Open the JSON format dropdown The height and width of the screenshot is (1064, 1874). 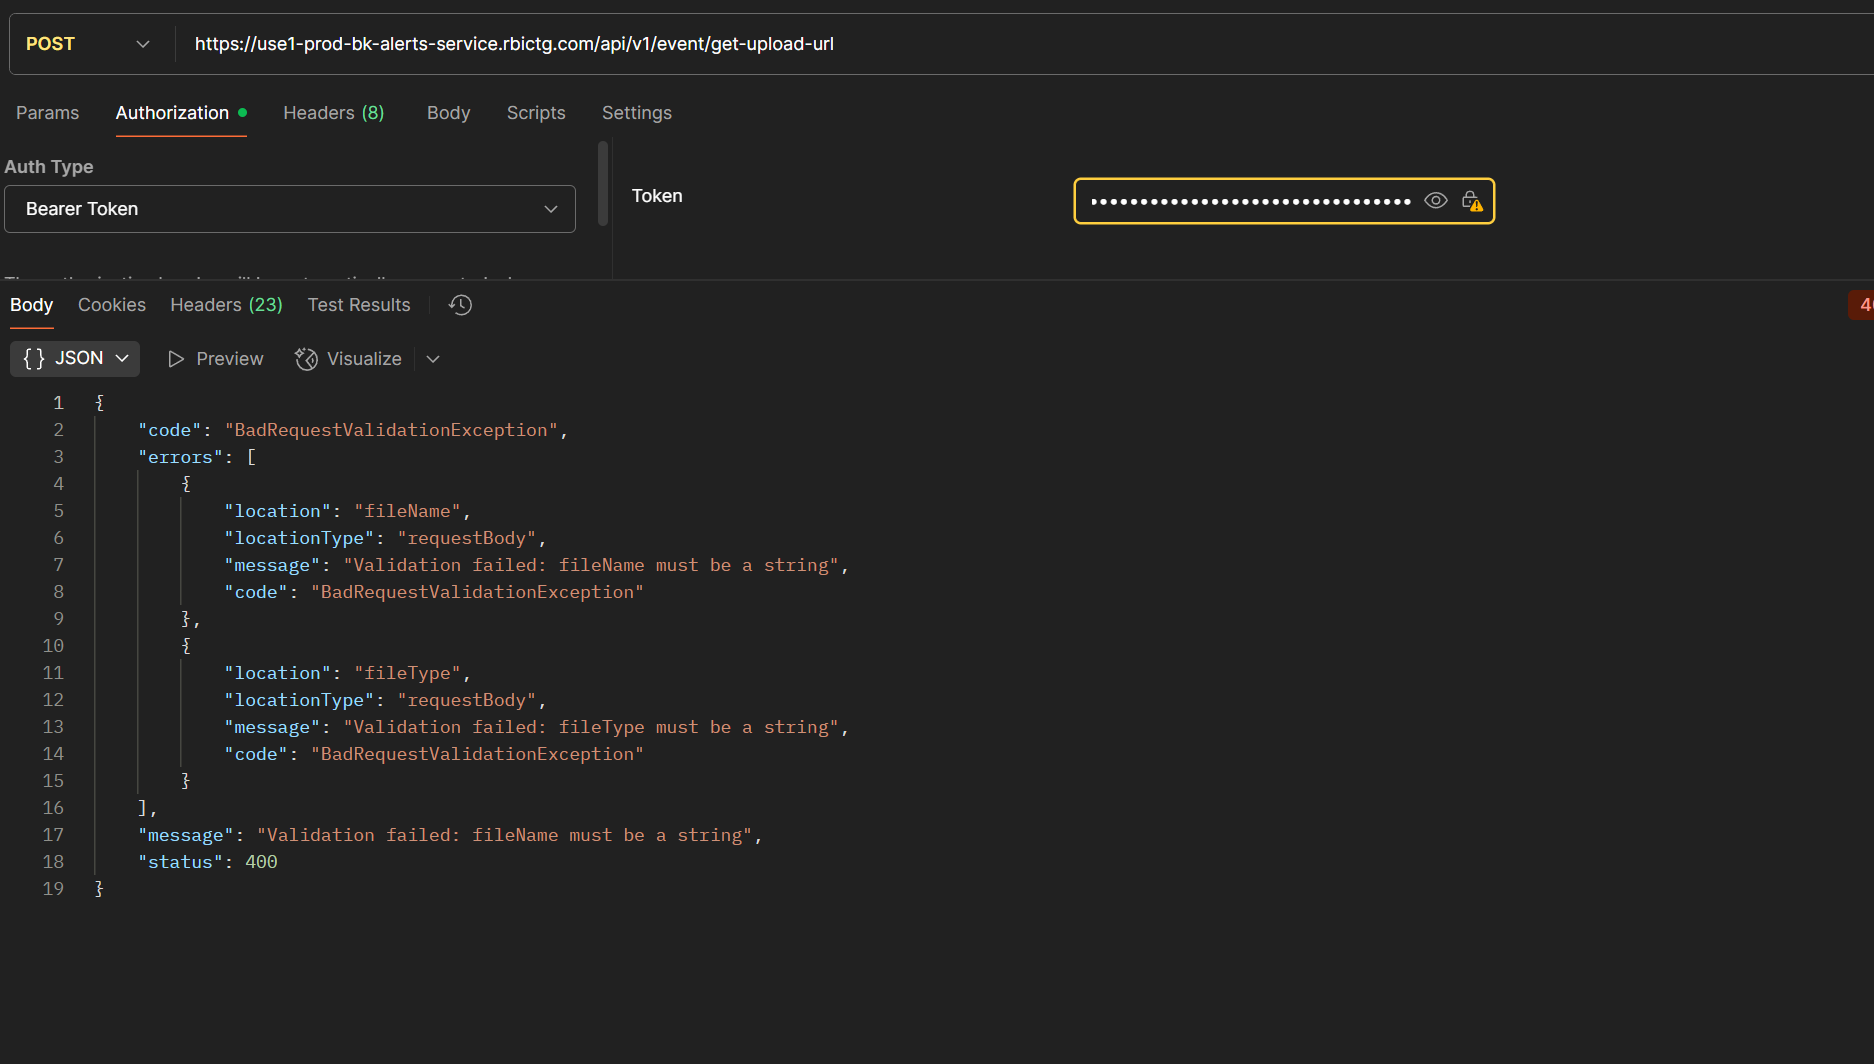tap(75, 358)
